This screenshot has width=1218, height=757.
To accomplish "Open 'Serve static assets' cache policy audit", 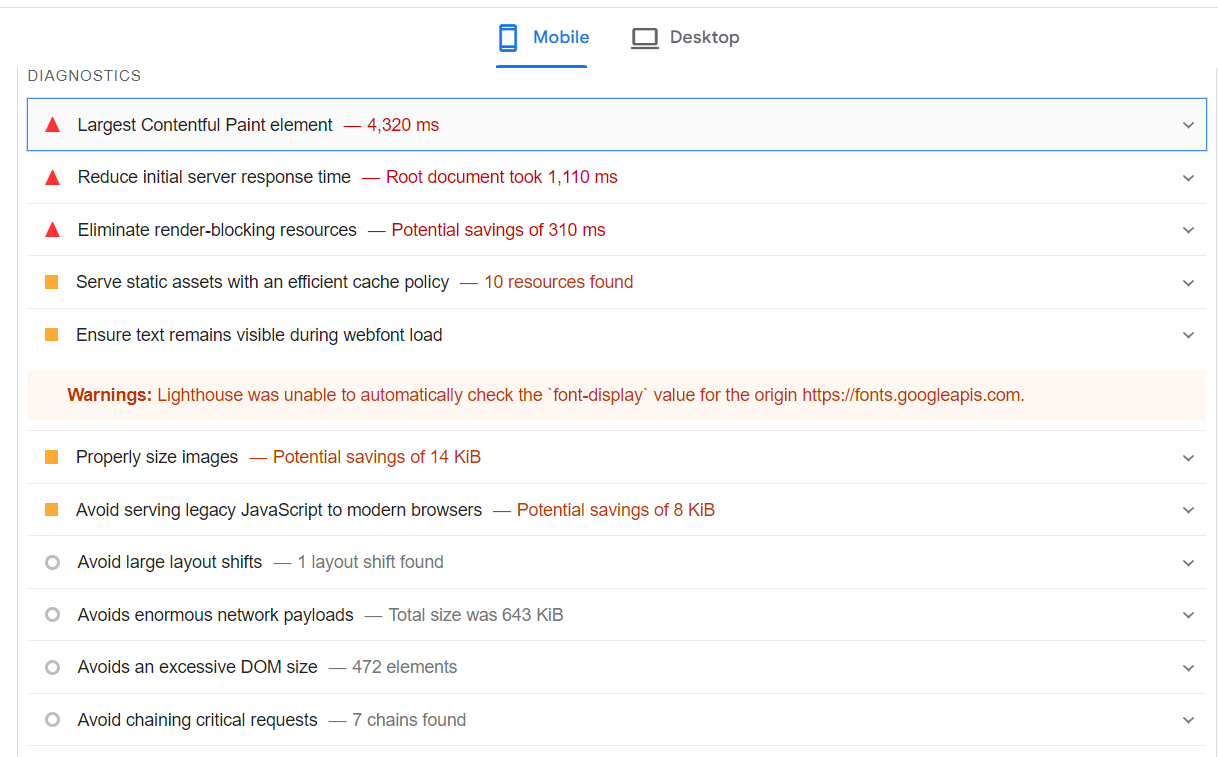I will click(x=262, y=282).
